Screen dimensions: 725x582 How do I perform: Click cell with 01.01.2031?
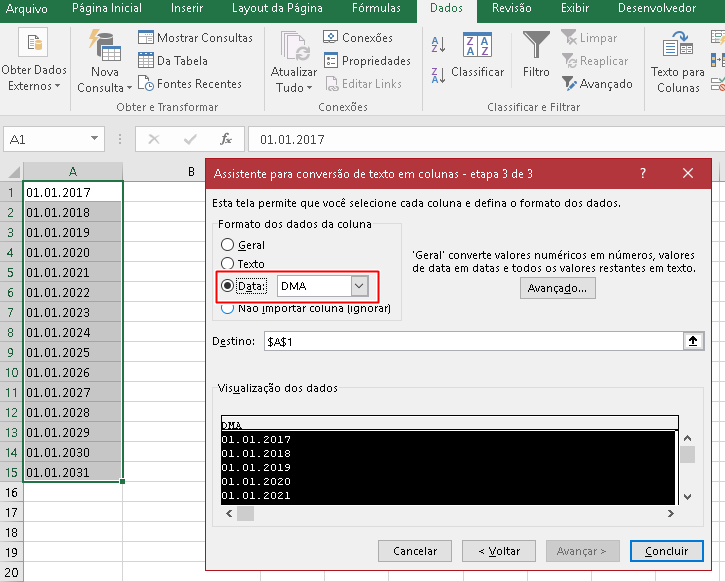(x=73, y=472)
